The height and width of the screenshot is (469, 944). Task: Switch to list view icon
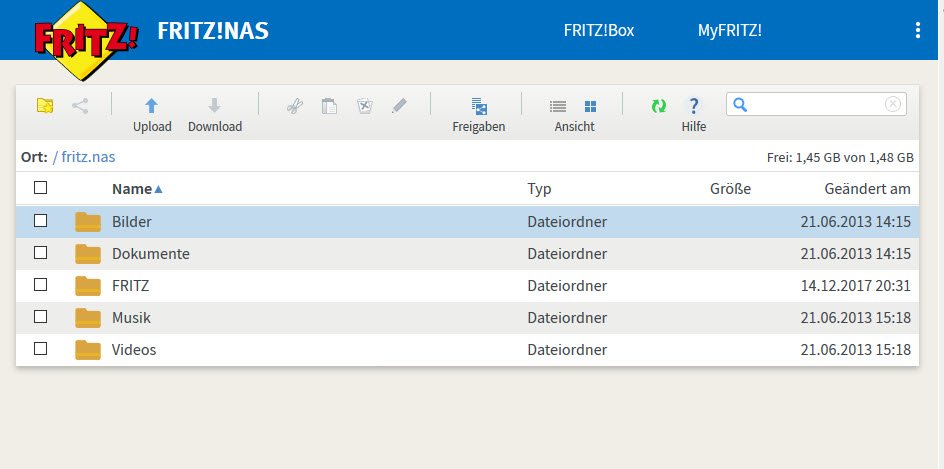[x=558, y=107]
